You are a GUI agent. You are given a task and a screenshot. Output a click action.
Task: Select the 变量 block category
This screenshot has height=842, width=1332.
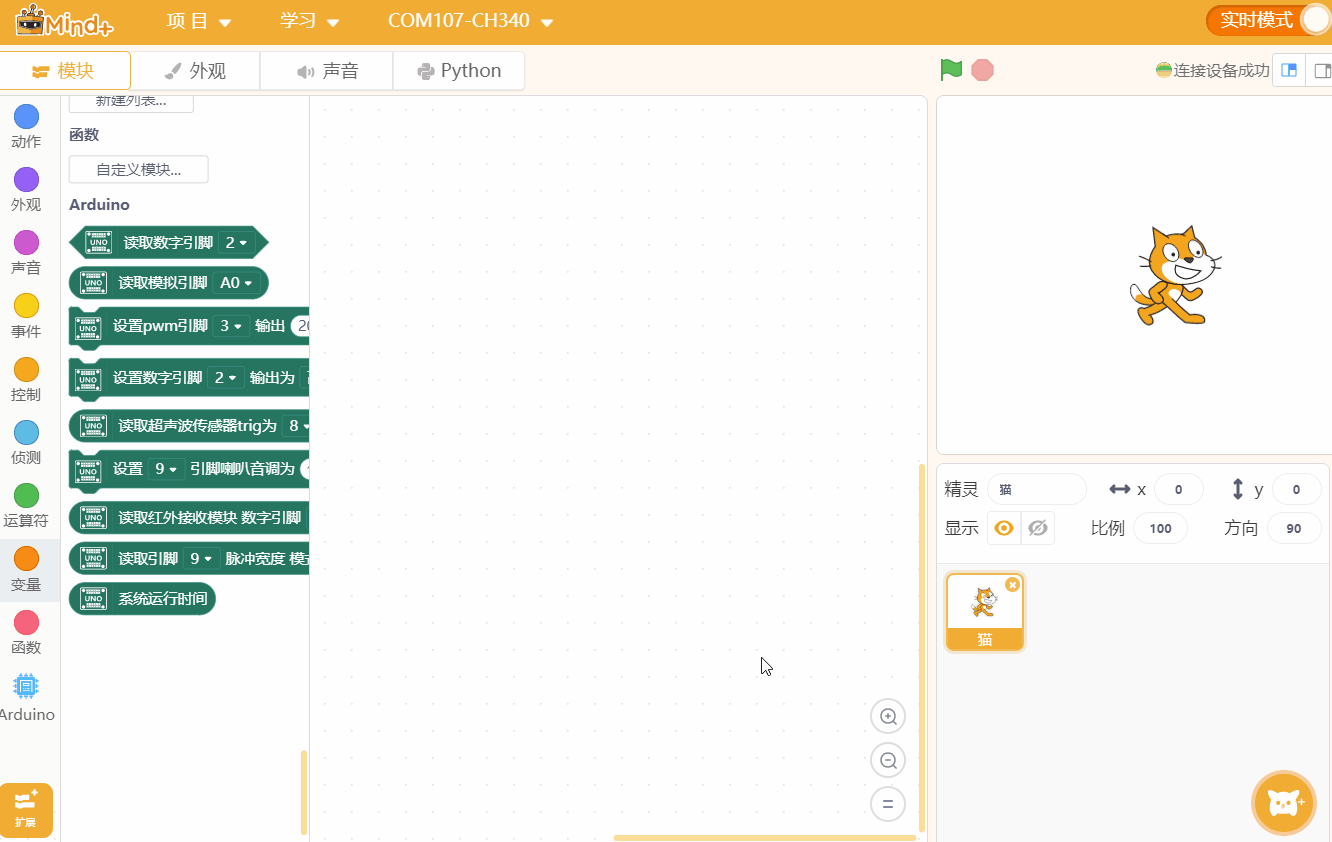point(26,569)
